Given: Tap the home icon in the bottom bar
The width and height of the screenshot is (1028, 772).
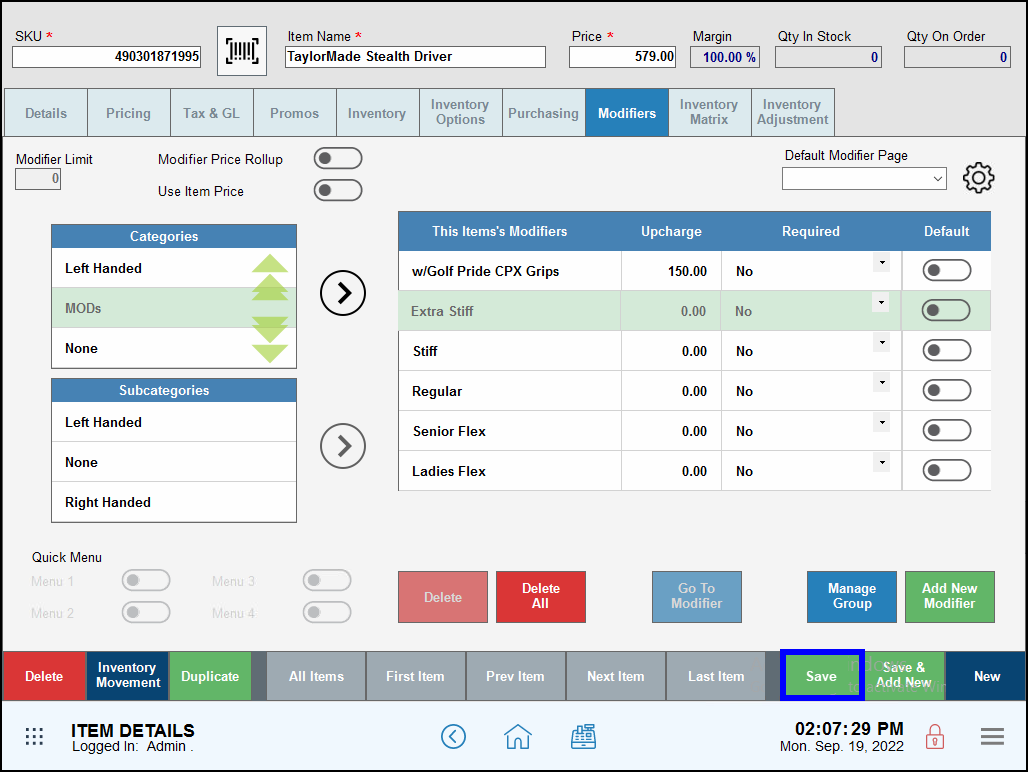Looking at the screenshot, I should point(518,736).
